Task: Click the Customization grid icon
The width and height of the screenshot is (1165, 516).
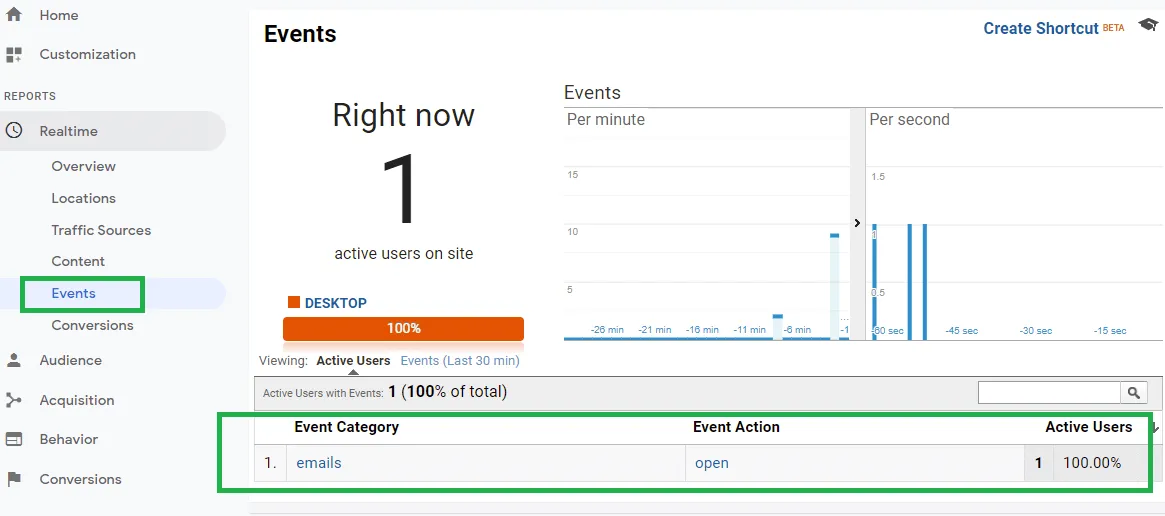Action: click(x=13, y=54)
